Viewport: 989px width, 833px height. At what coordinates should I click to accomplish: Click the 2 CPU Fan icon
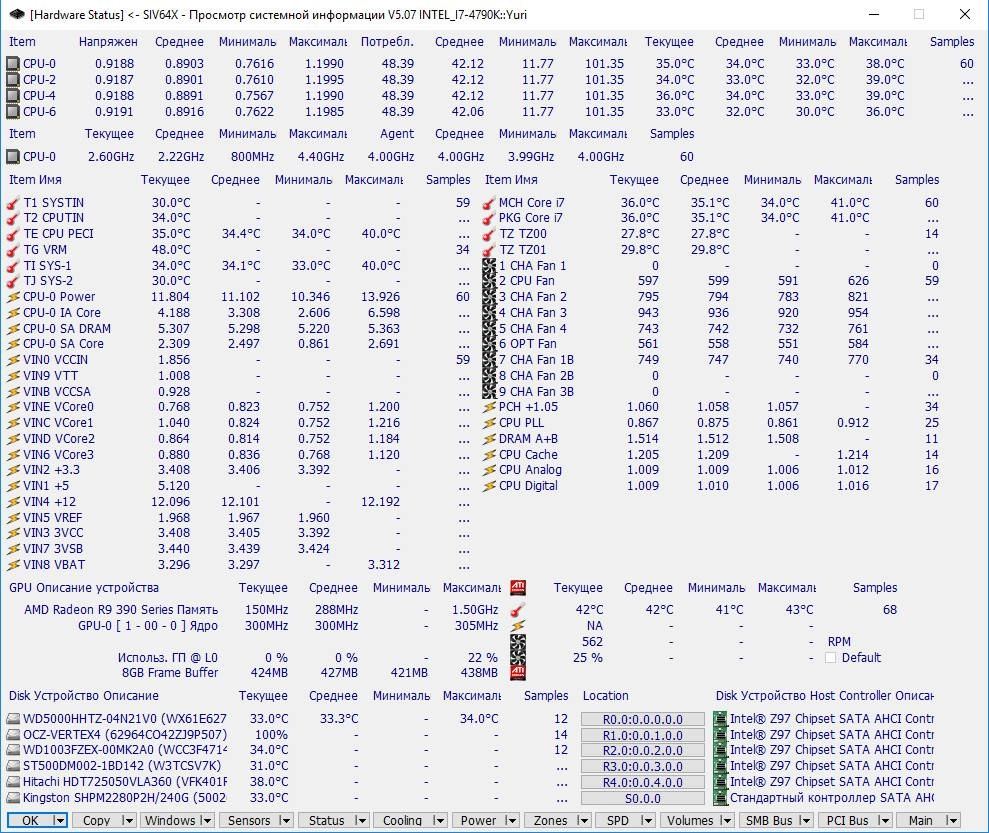pyautogui.click(x=489, y=281)
